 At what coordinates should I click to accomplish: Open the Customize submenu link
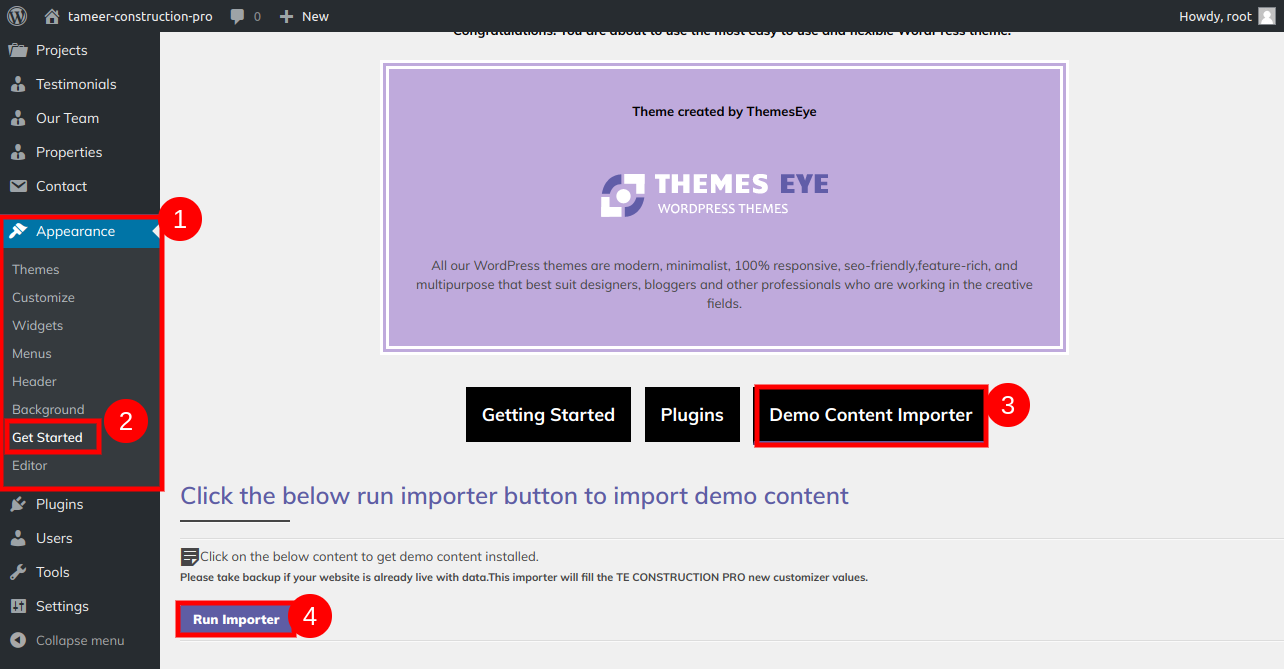coord(43,298)
